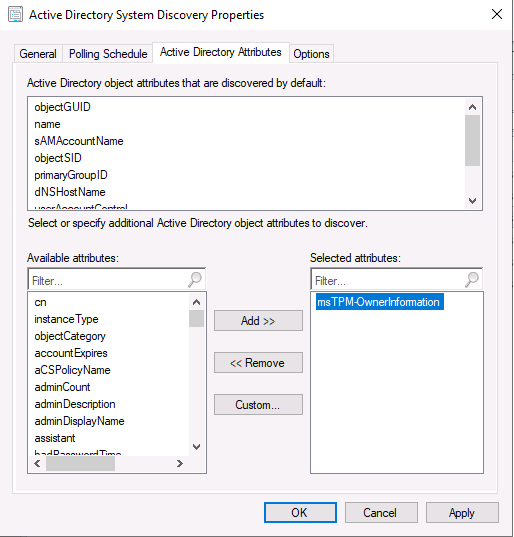Go to the Options tab

click(311, 54)
